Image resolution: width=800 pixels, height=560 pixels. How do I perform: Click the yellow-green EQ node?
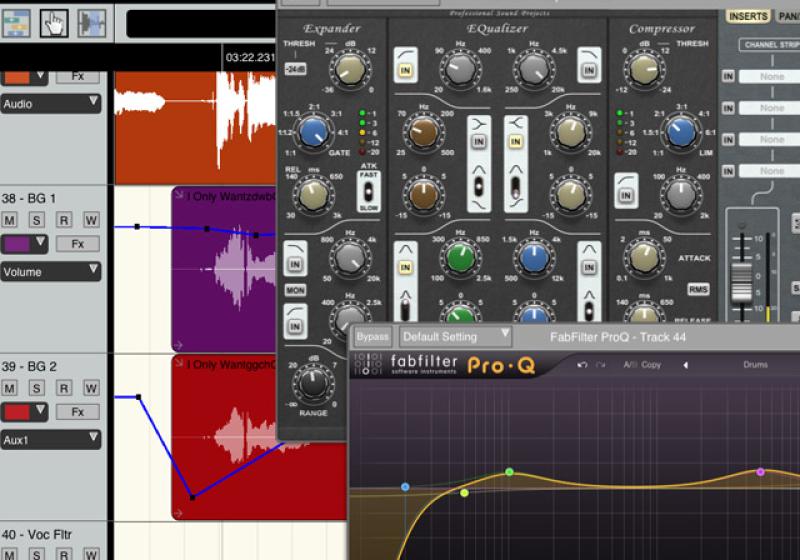tap(464, 493)
